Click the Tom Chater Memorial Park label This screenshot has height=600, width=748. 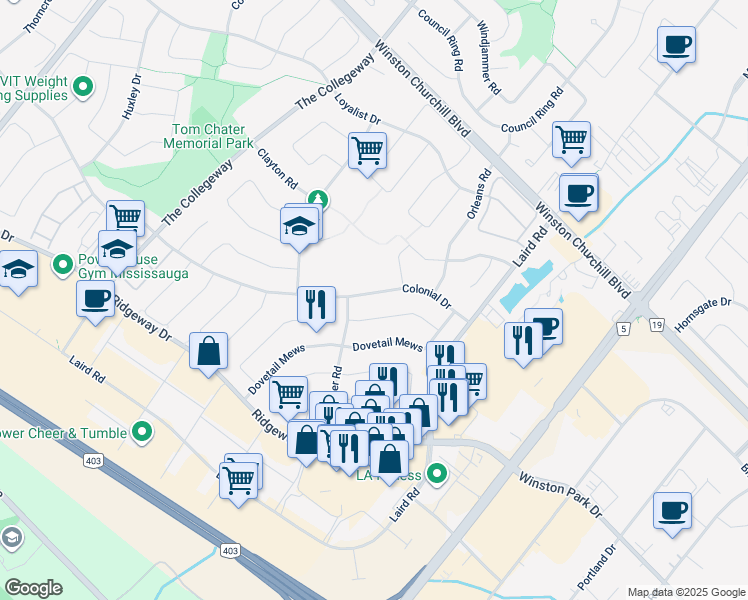pyautogui.click(x=211, y=136)
